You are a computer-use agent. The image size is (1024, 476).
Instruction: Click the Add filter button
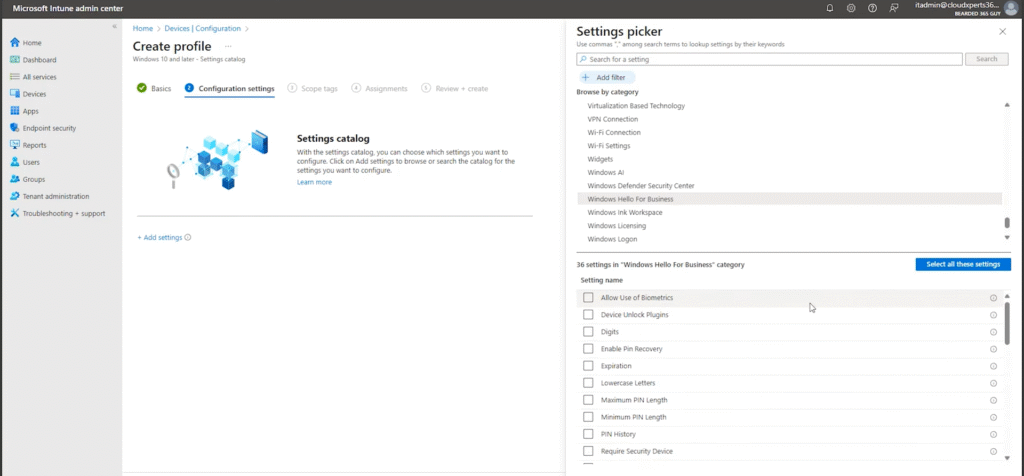605,78
